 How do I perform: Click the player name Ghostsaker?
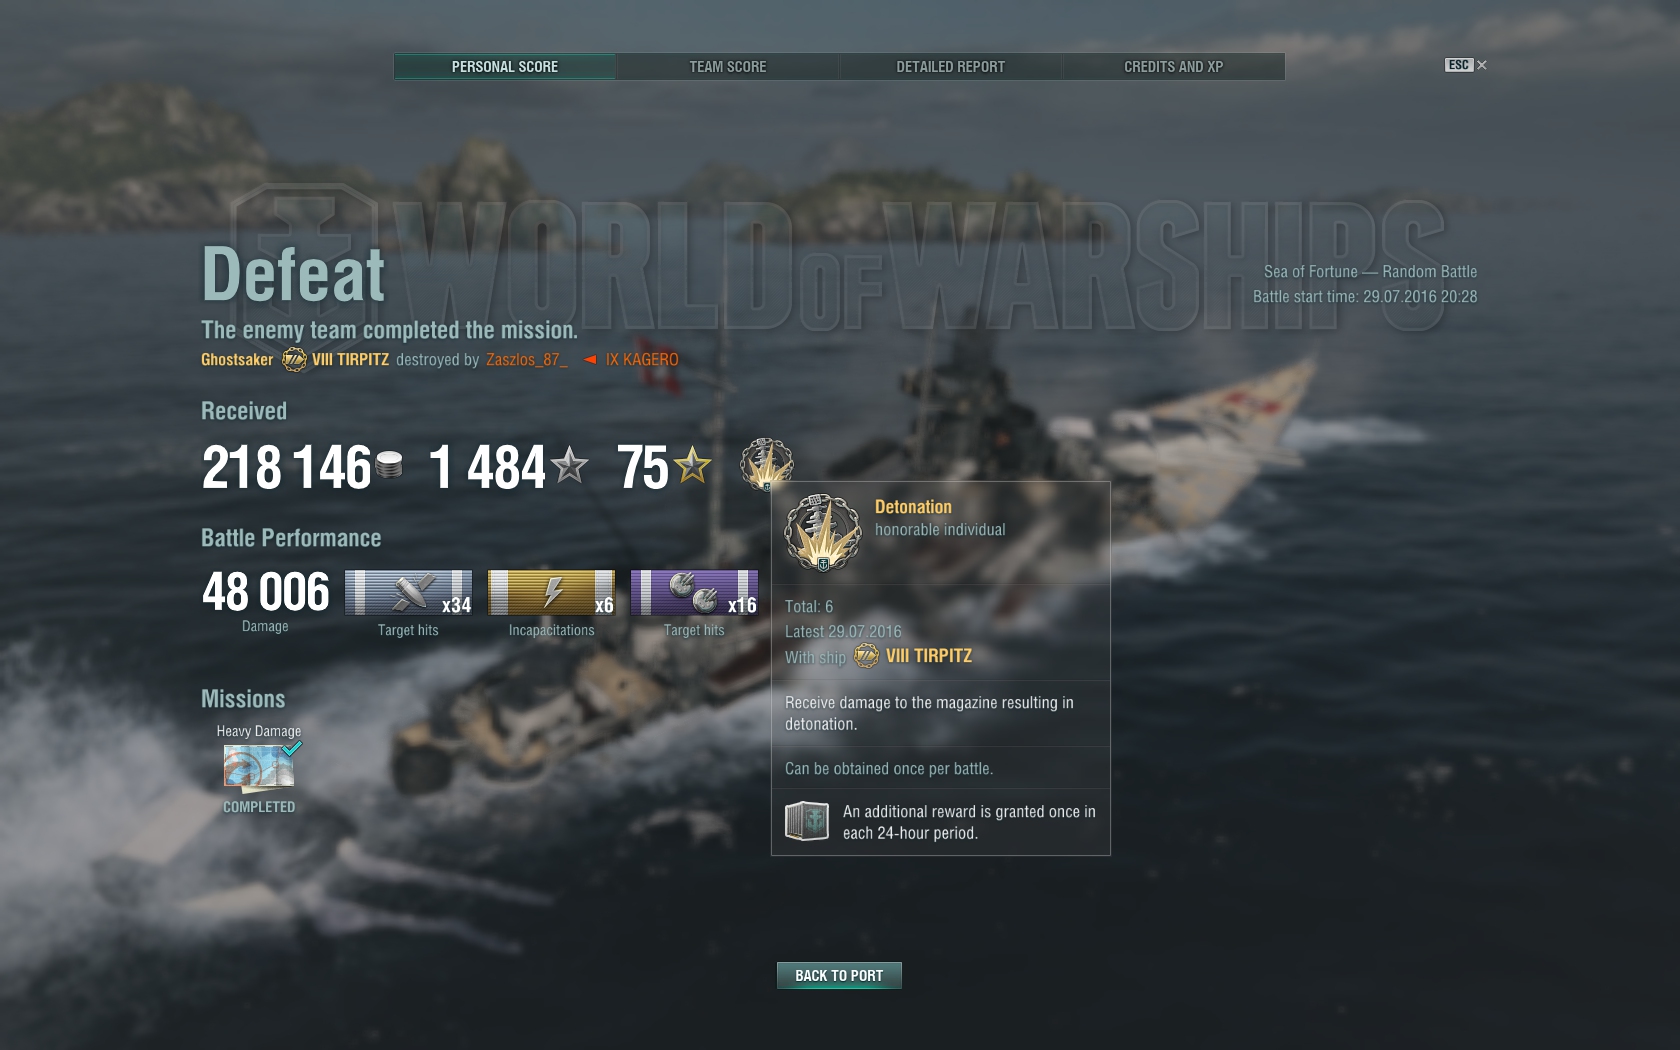click(x=237, y=359)
